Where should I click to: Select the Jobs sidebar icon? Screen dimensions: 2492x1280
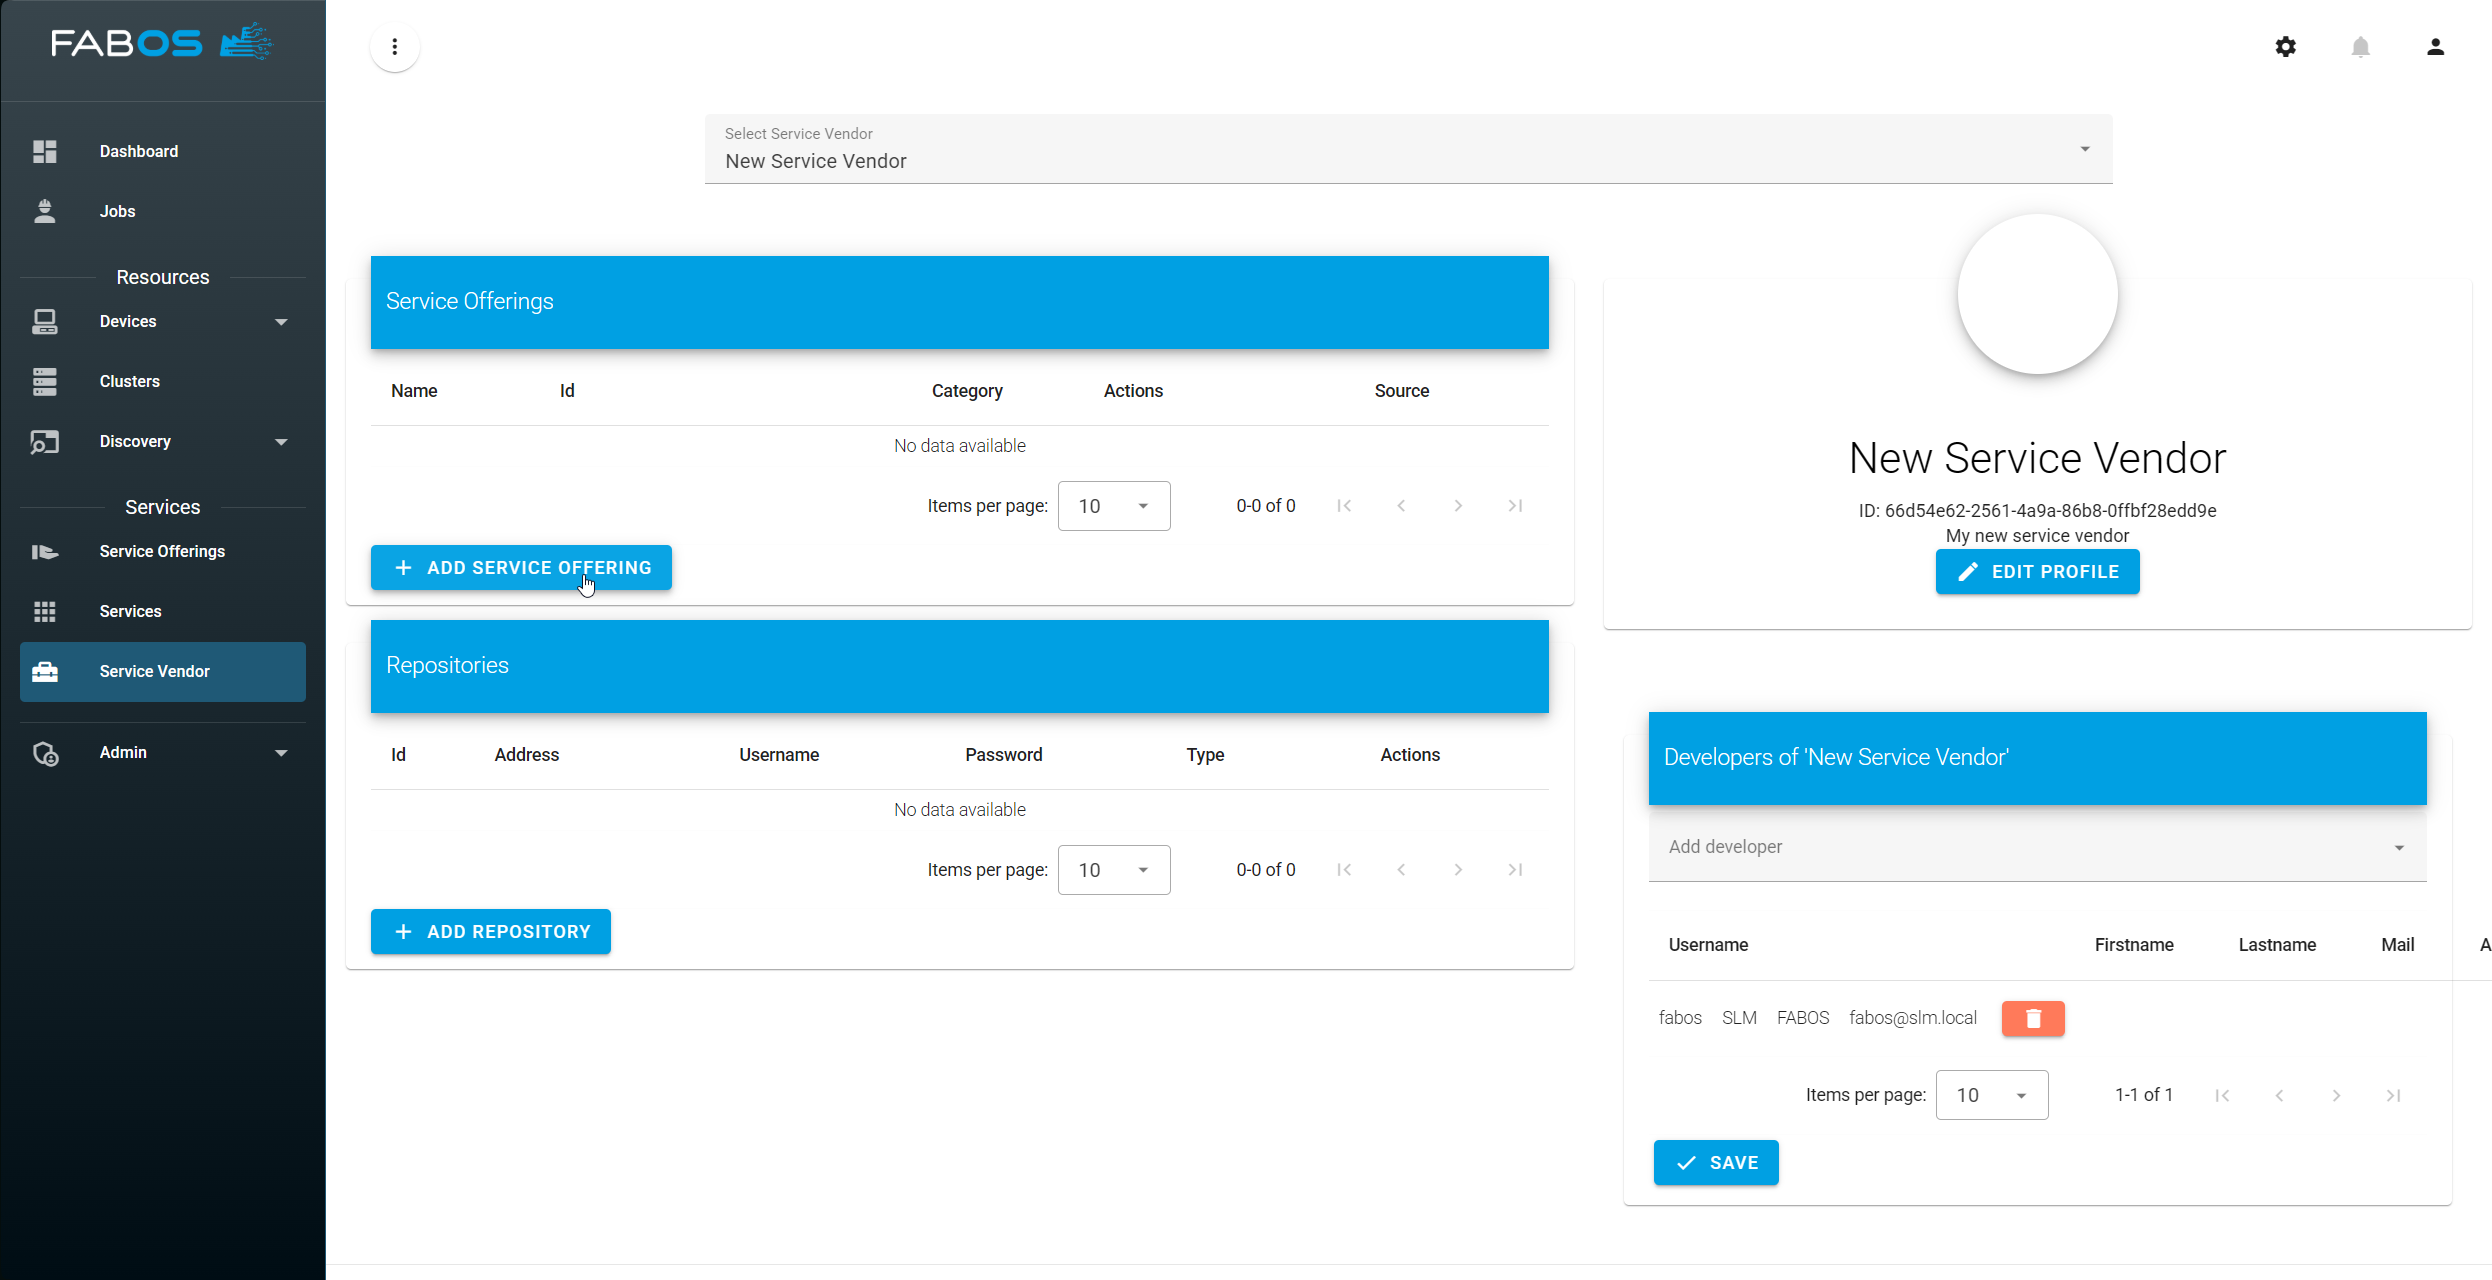pos(45,211)
